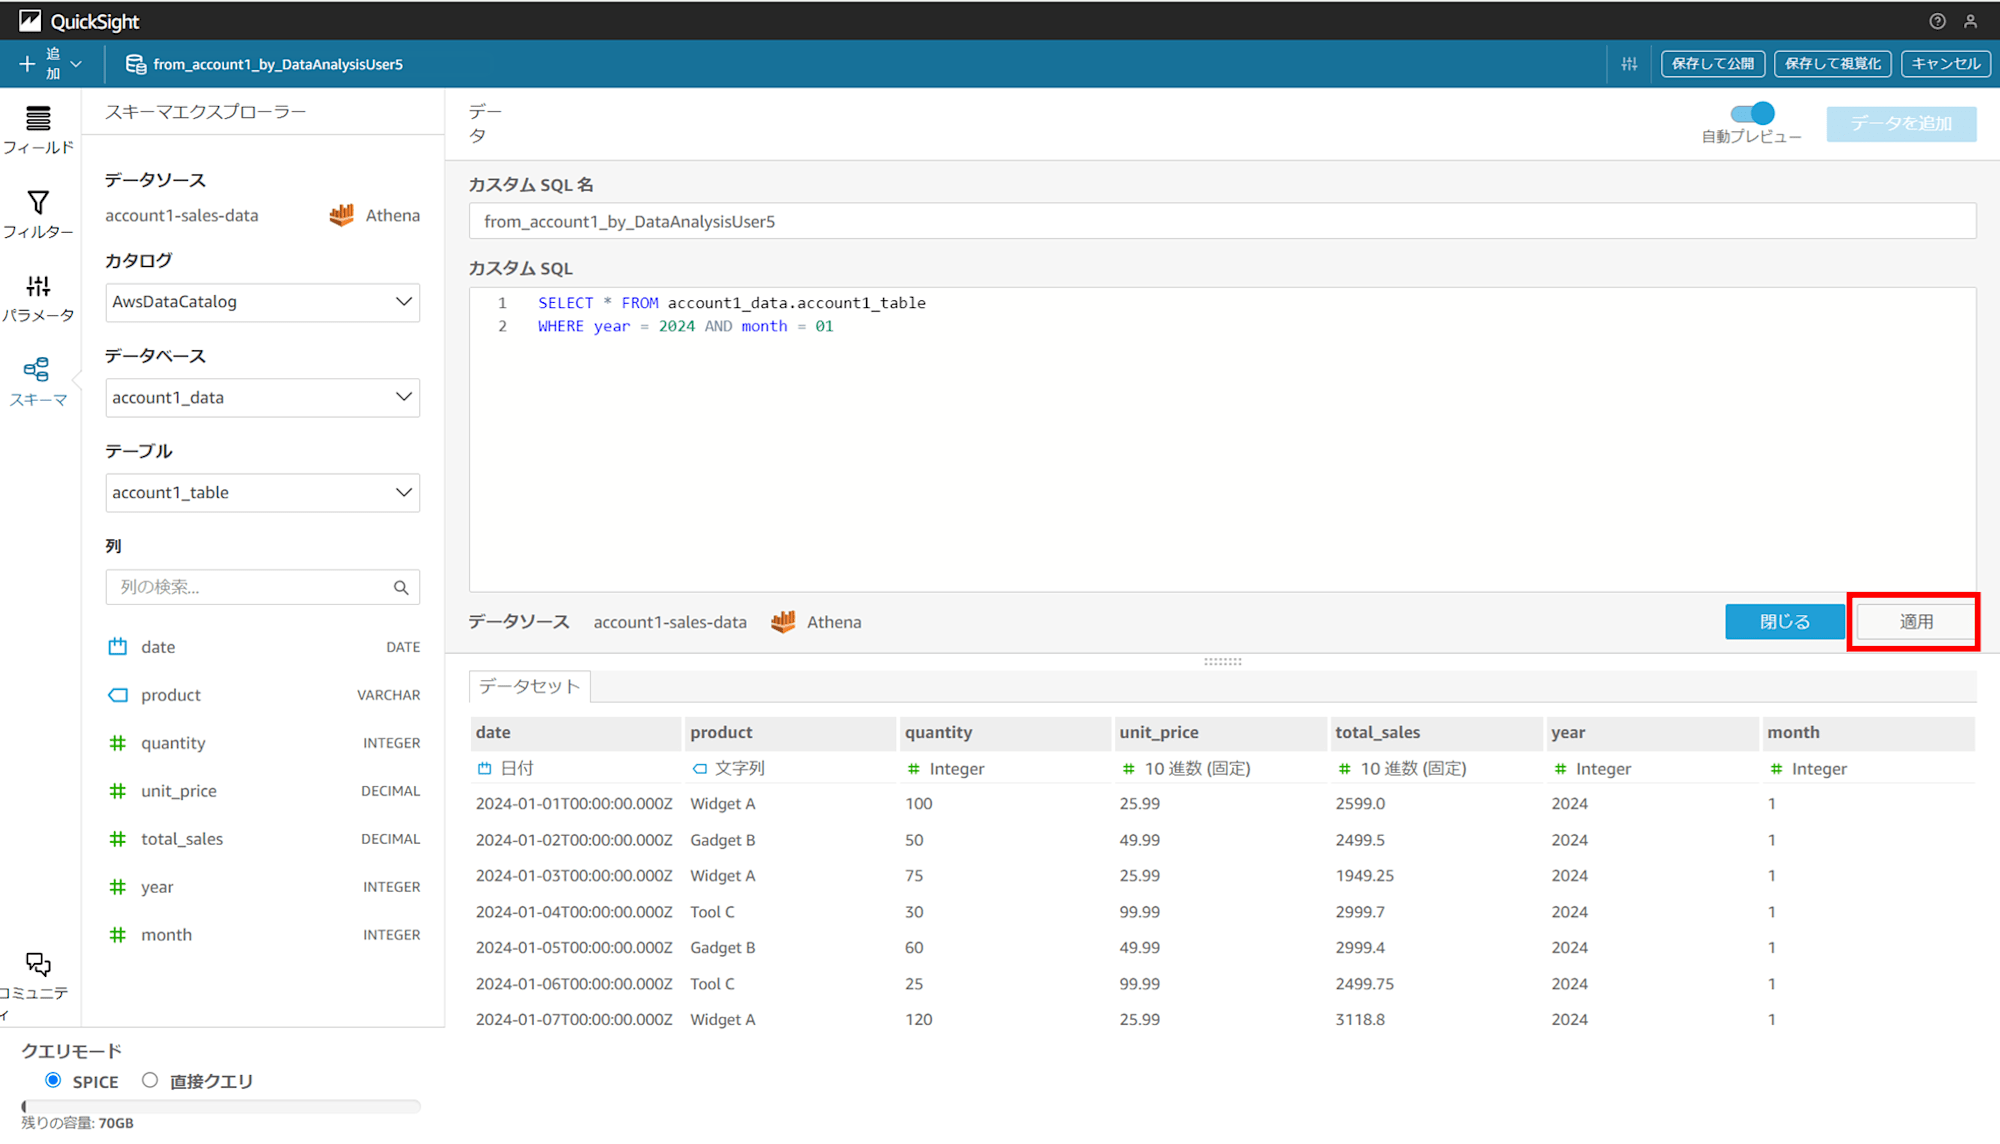Open the テーブル account1_table dropdown
Viewport: 2000px width, 1144px height.
pos(262,493)
